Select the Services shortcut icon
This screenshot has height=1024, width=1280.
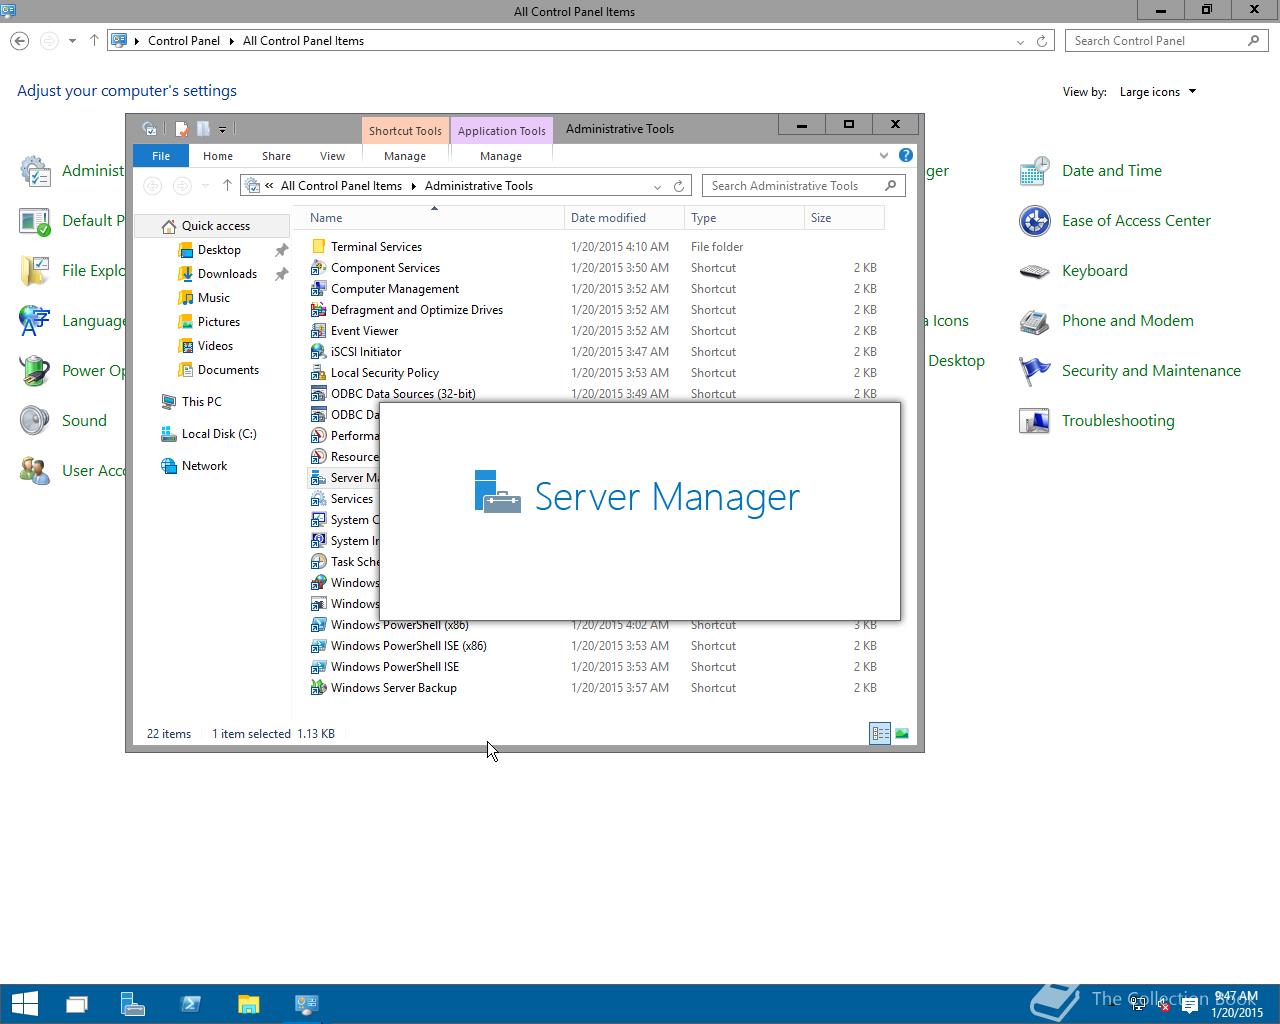coord(318,498)
